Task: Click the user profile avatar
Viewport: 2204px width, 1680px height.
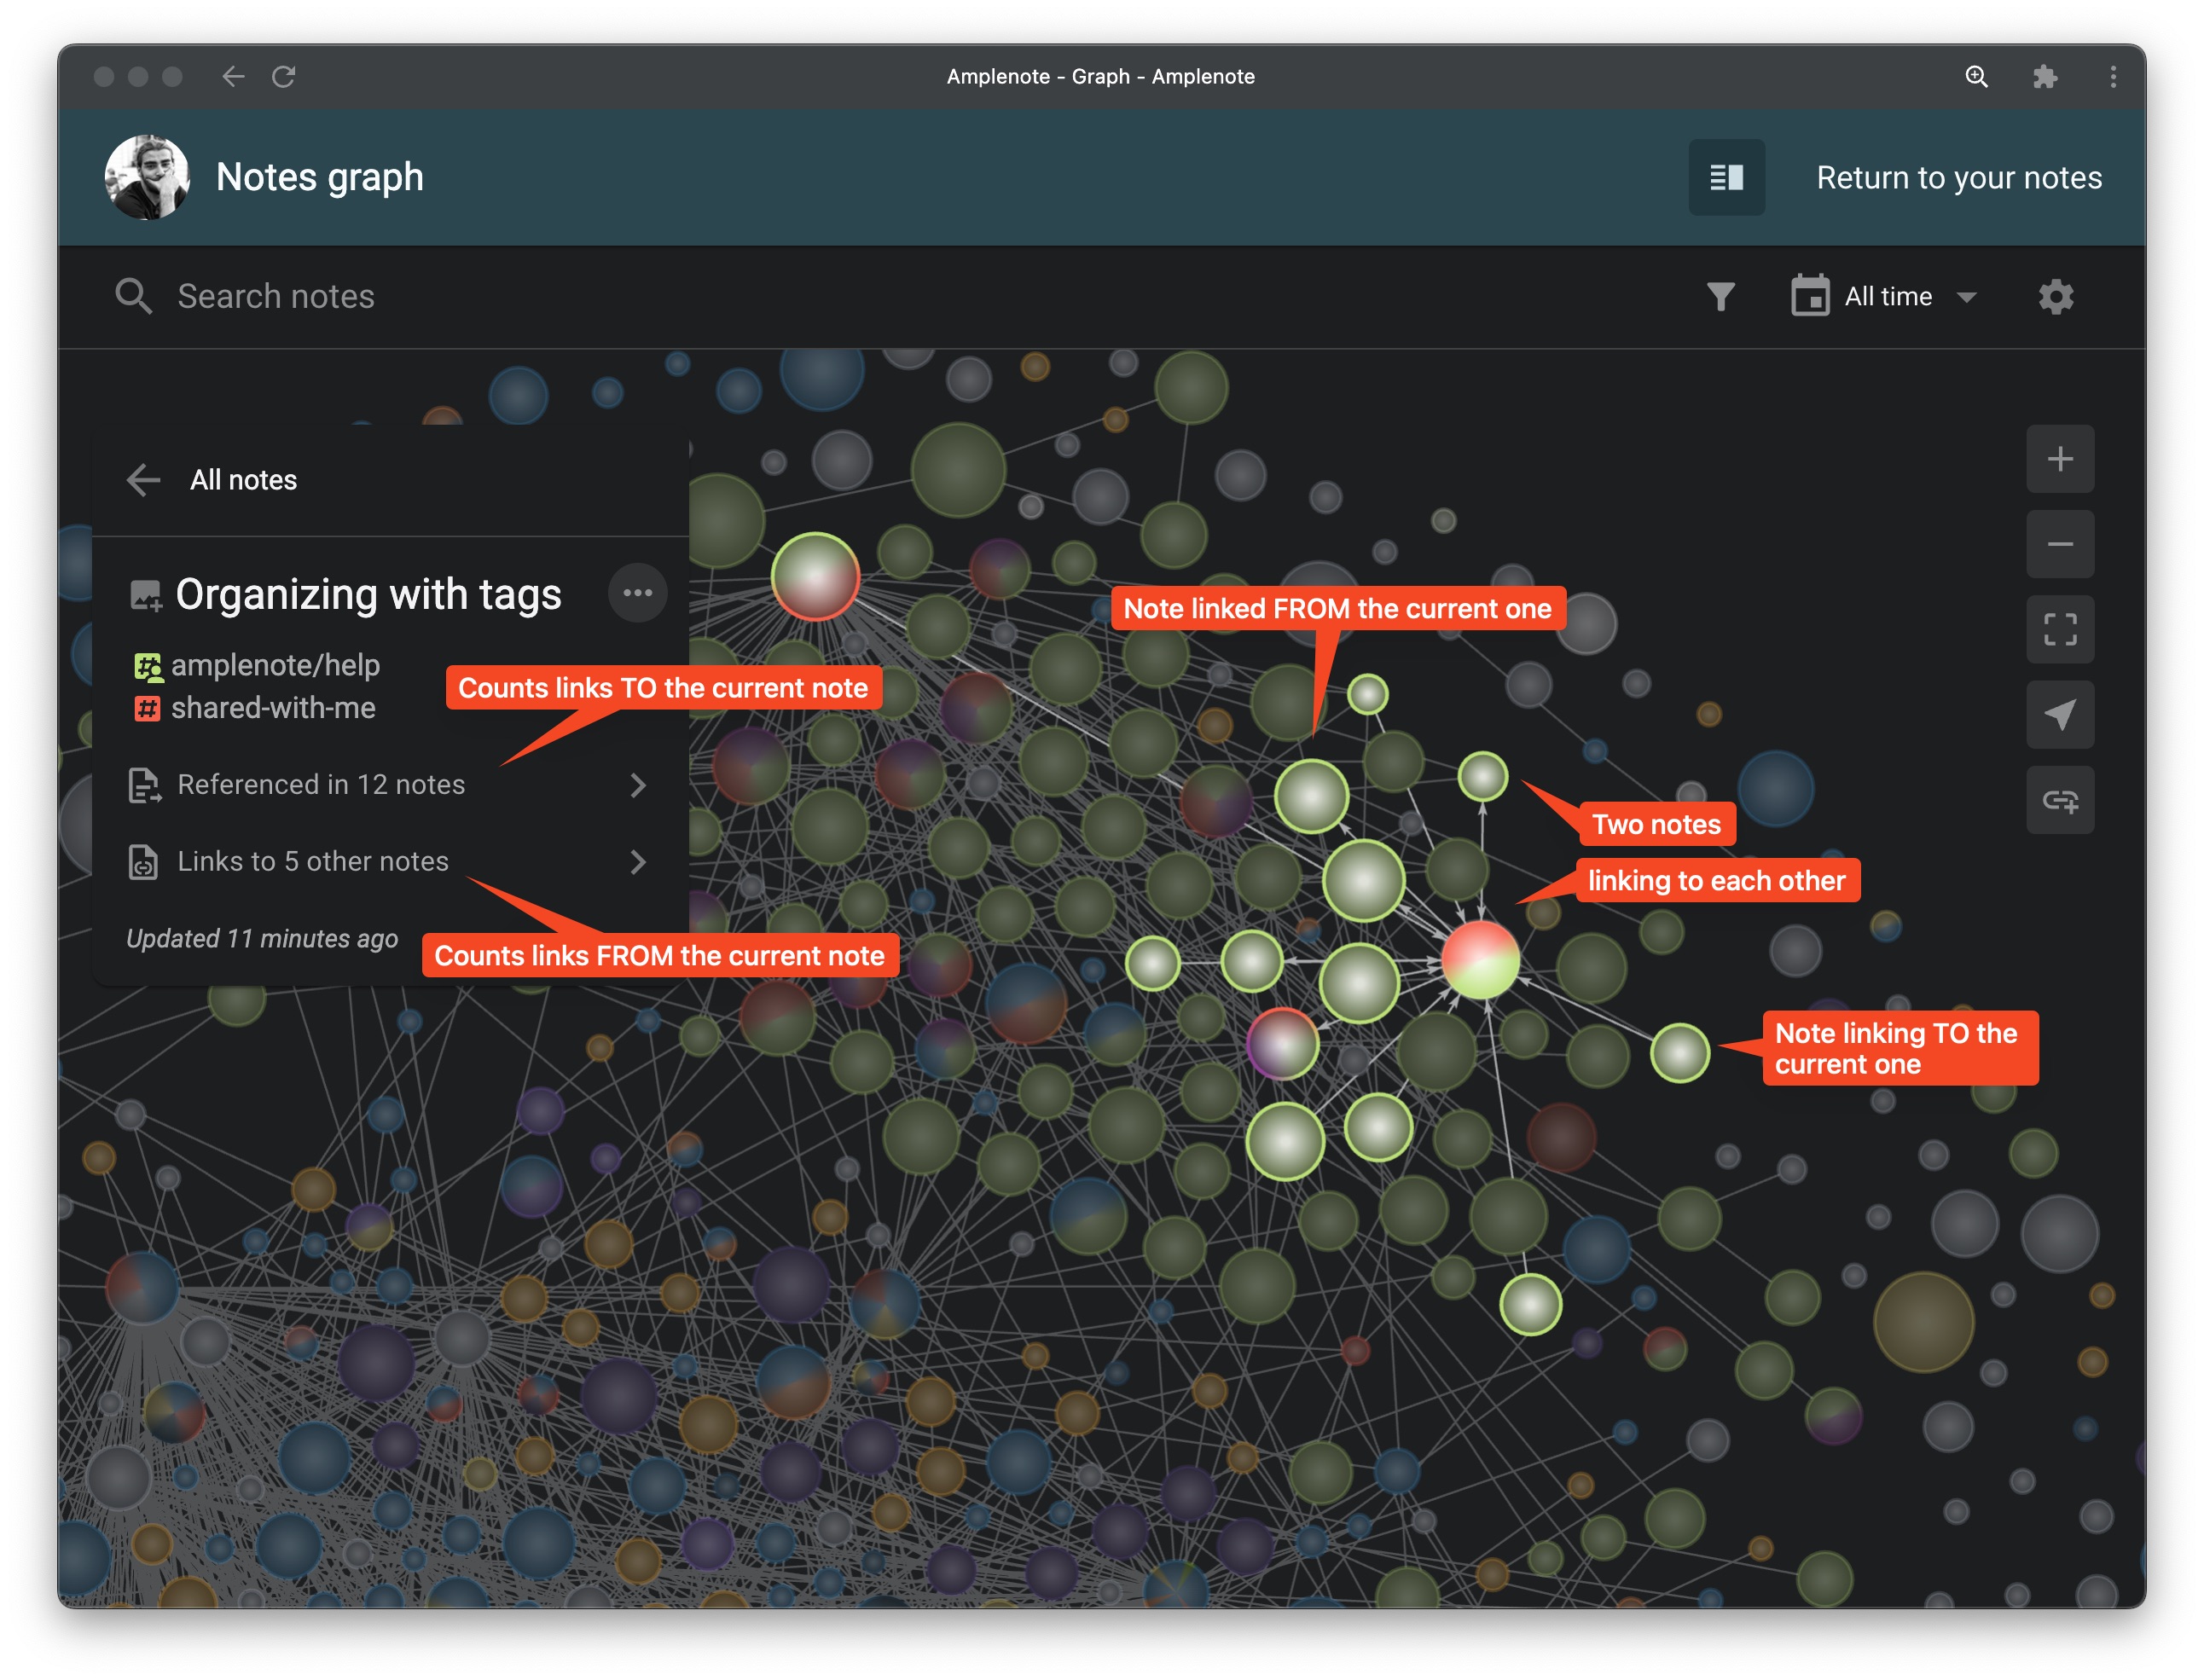Action: (147, 177)
